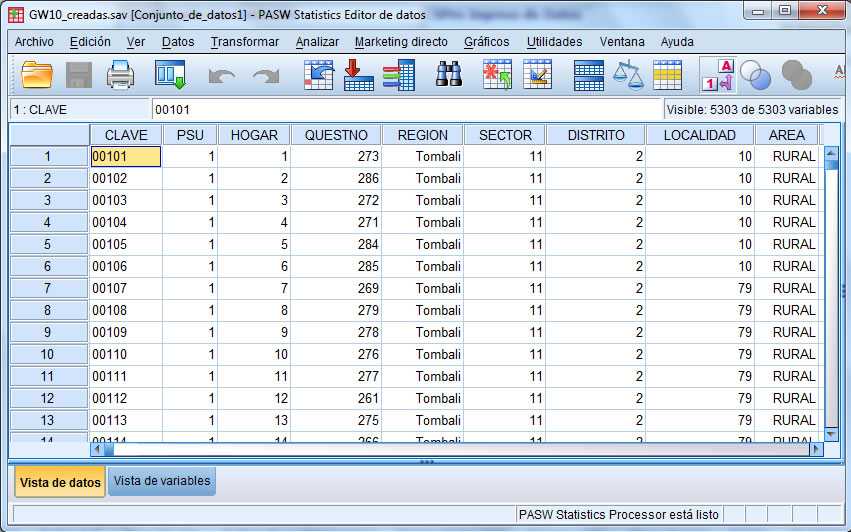Click the Print icon in toolbar

[x=121, y=75]
